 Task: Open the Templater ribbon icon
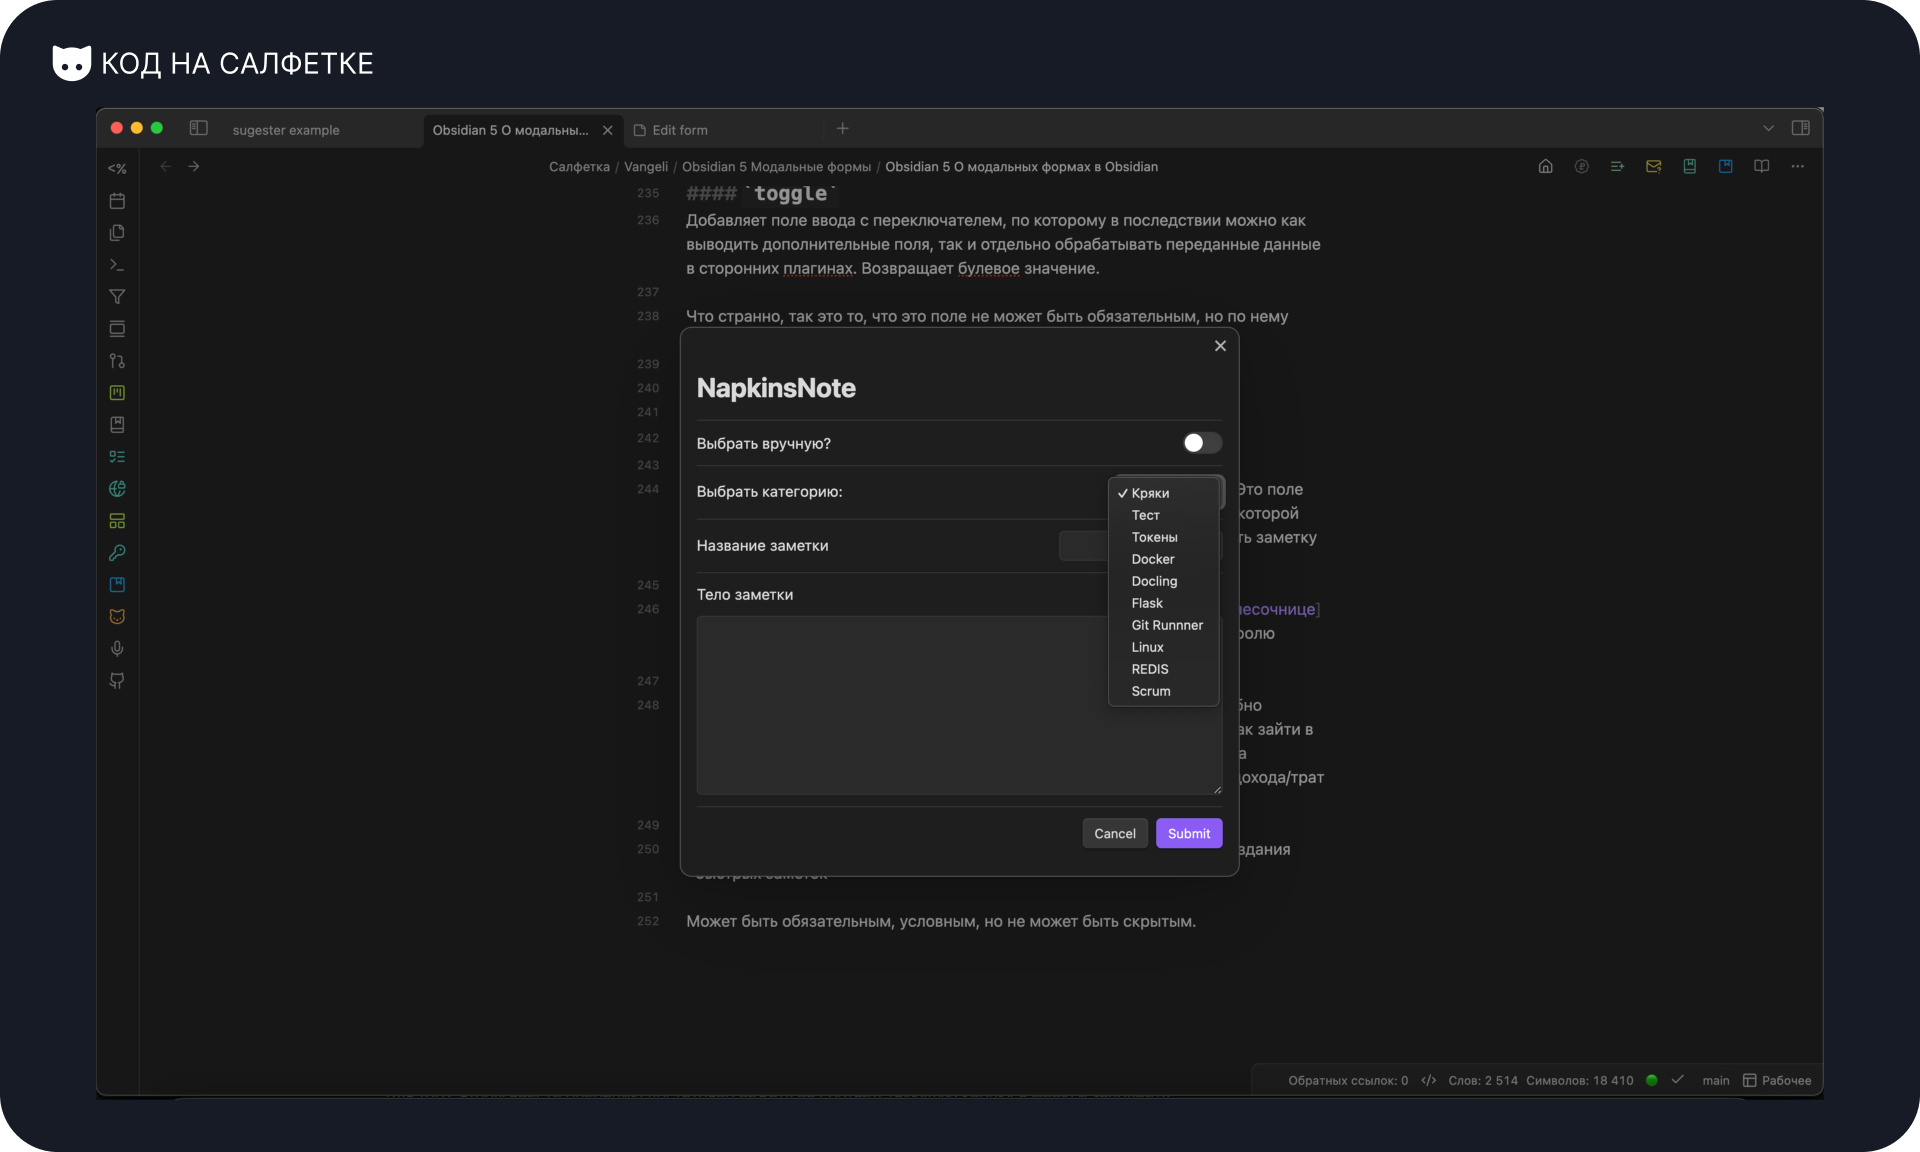[x=117, y=169]
